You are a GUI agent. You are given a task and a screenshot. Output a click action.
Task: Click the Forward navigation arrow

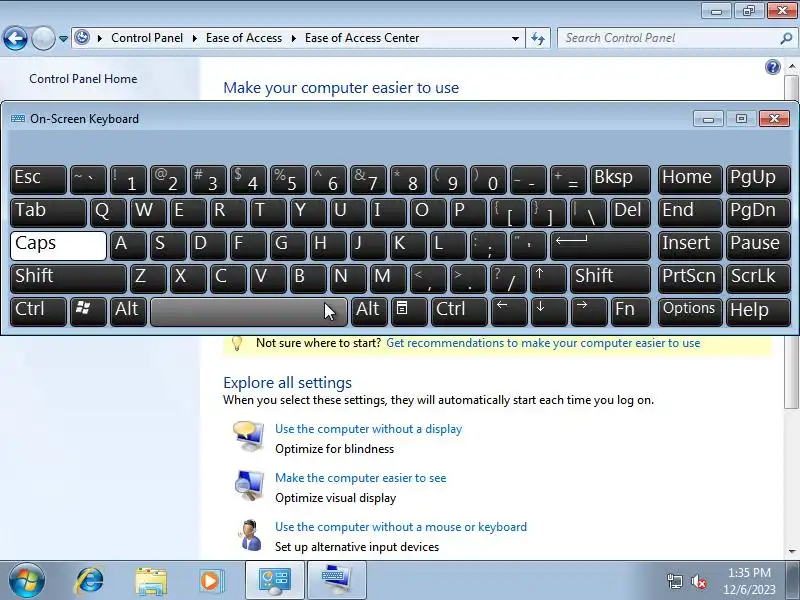[43, 38]
